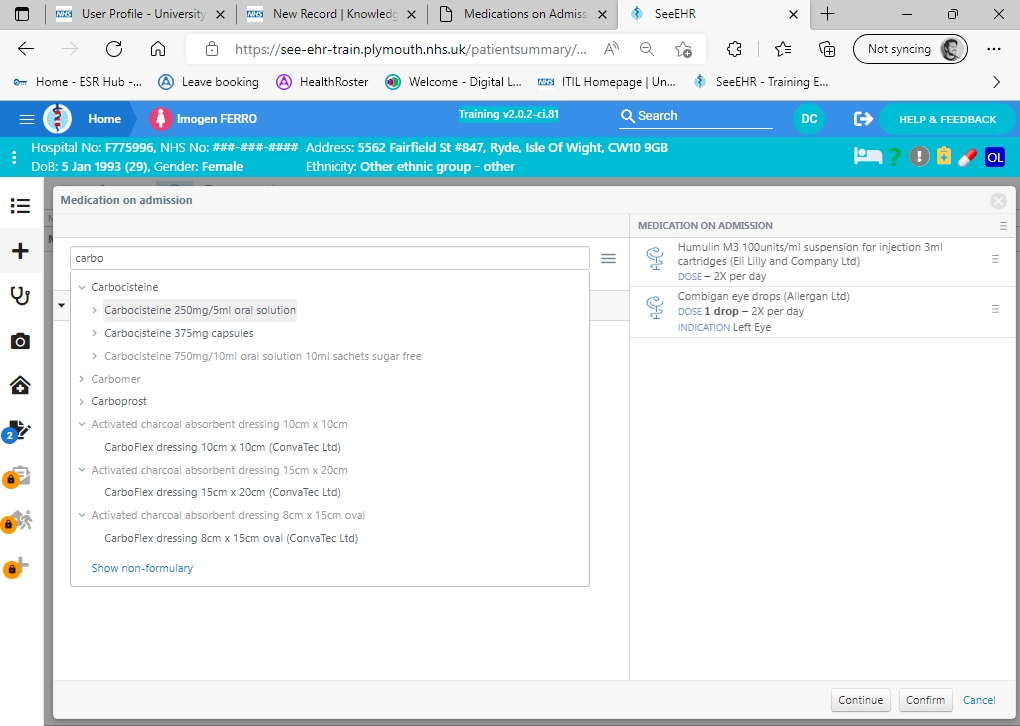Expand the Carboprost group

(x=82, y=401)
